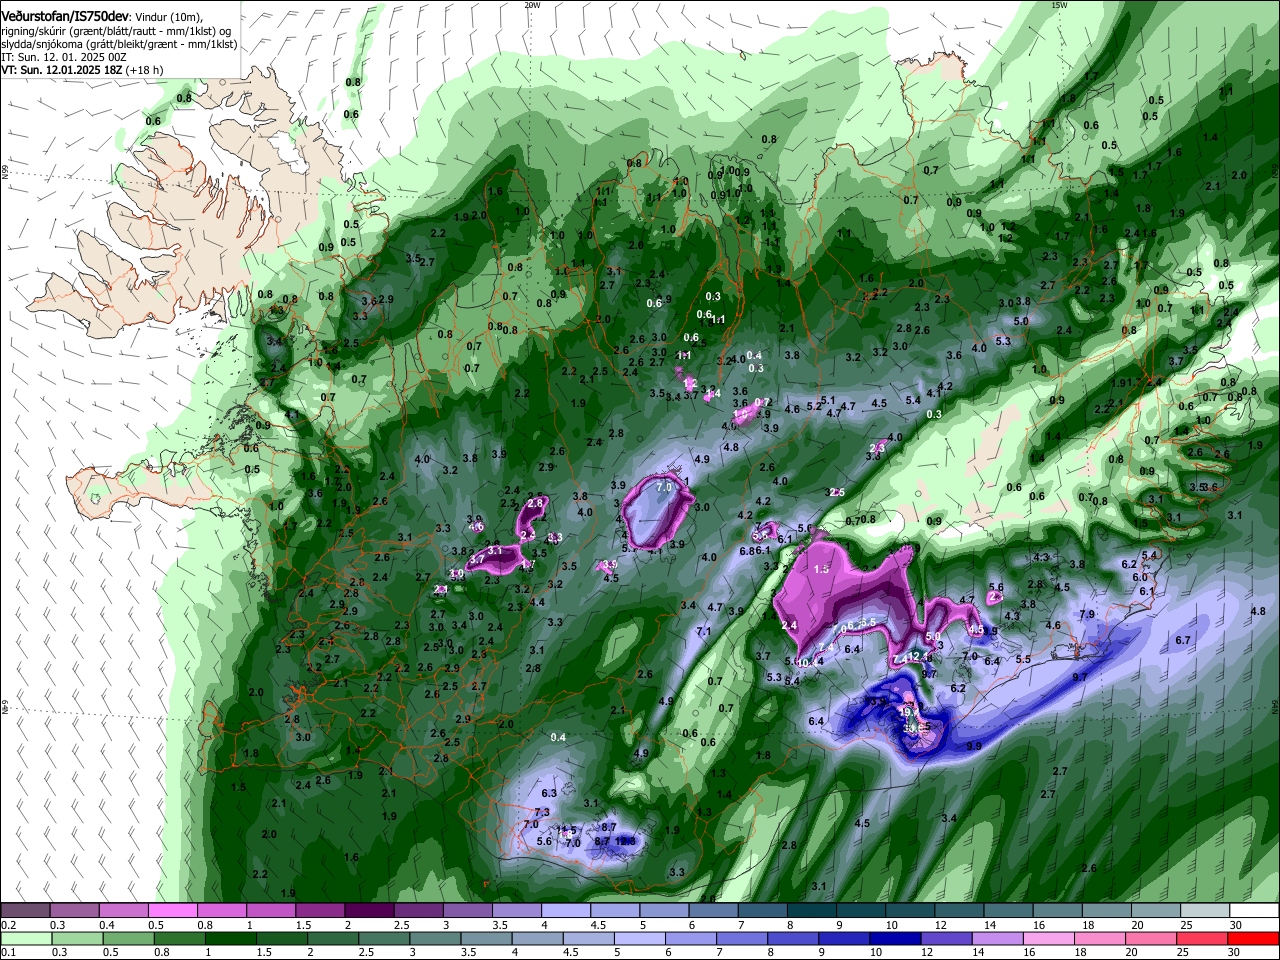Click the 7.9 precipitation value on the map
The image size is (1280, 960).
(x=1087, y=613)
